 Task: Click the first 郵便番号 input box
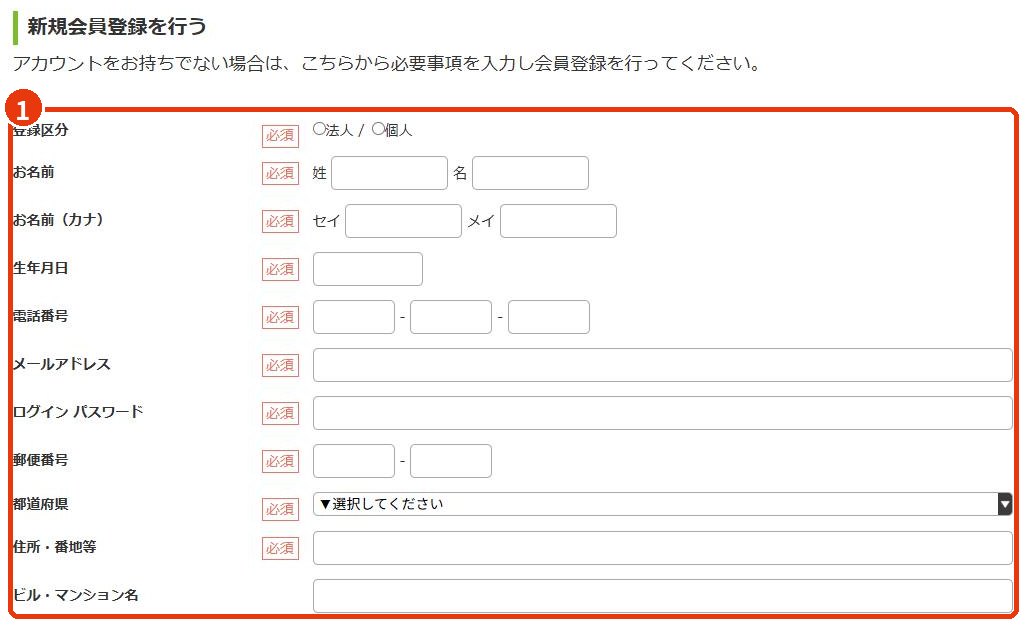(354, 461)
